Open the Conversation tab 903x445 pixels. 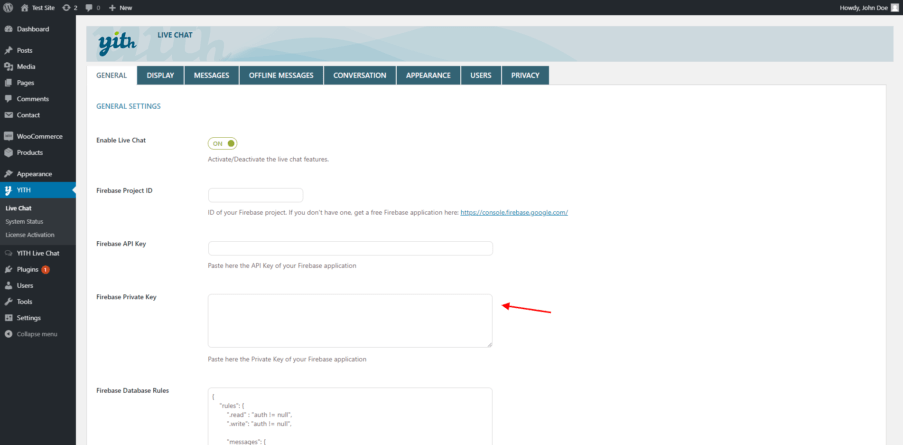[360, 75]
